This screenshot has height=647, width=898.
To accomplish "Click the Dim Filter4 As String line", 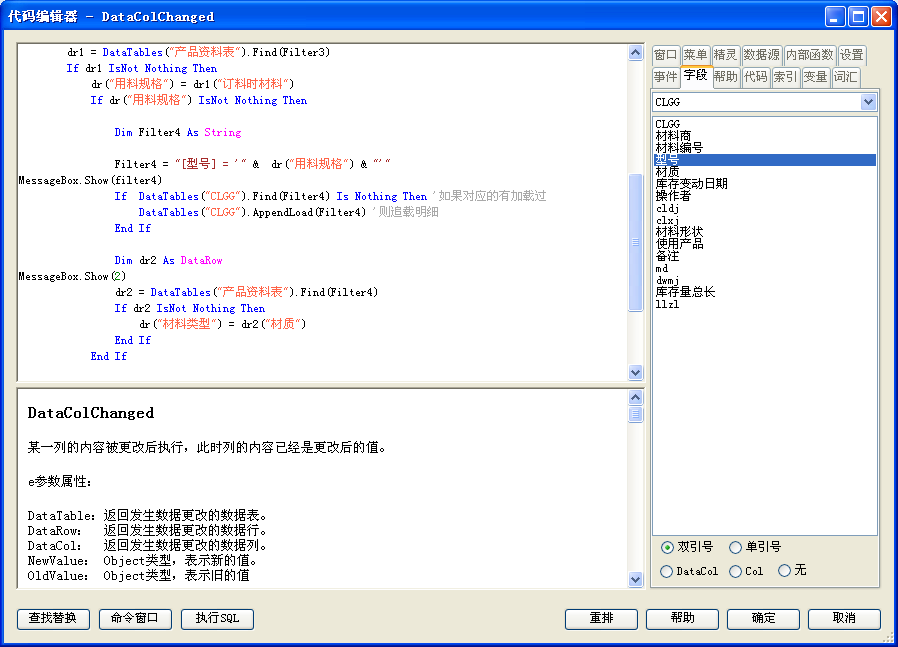I will click(178, 132).
